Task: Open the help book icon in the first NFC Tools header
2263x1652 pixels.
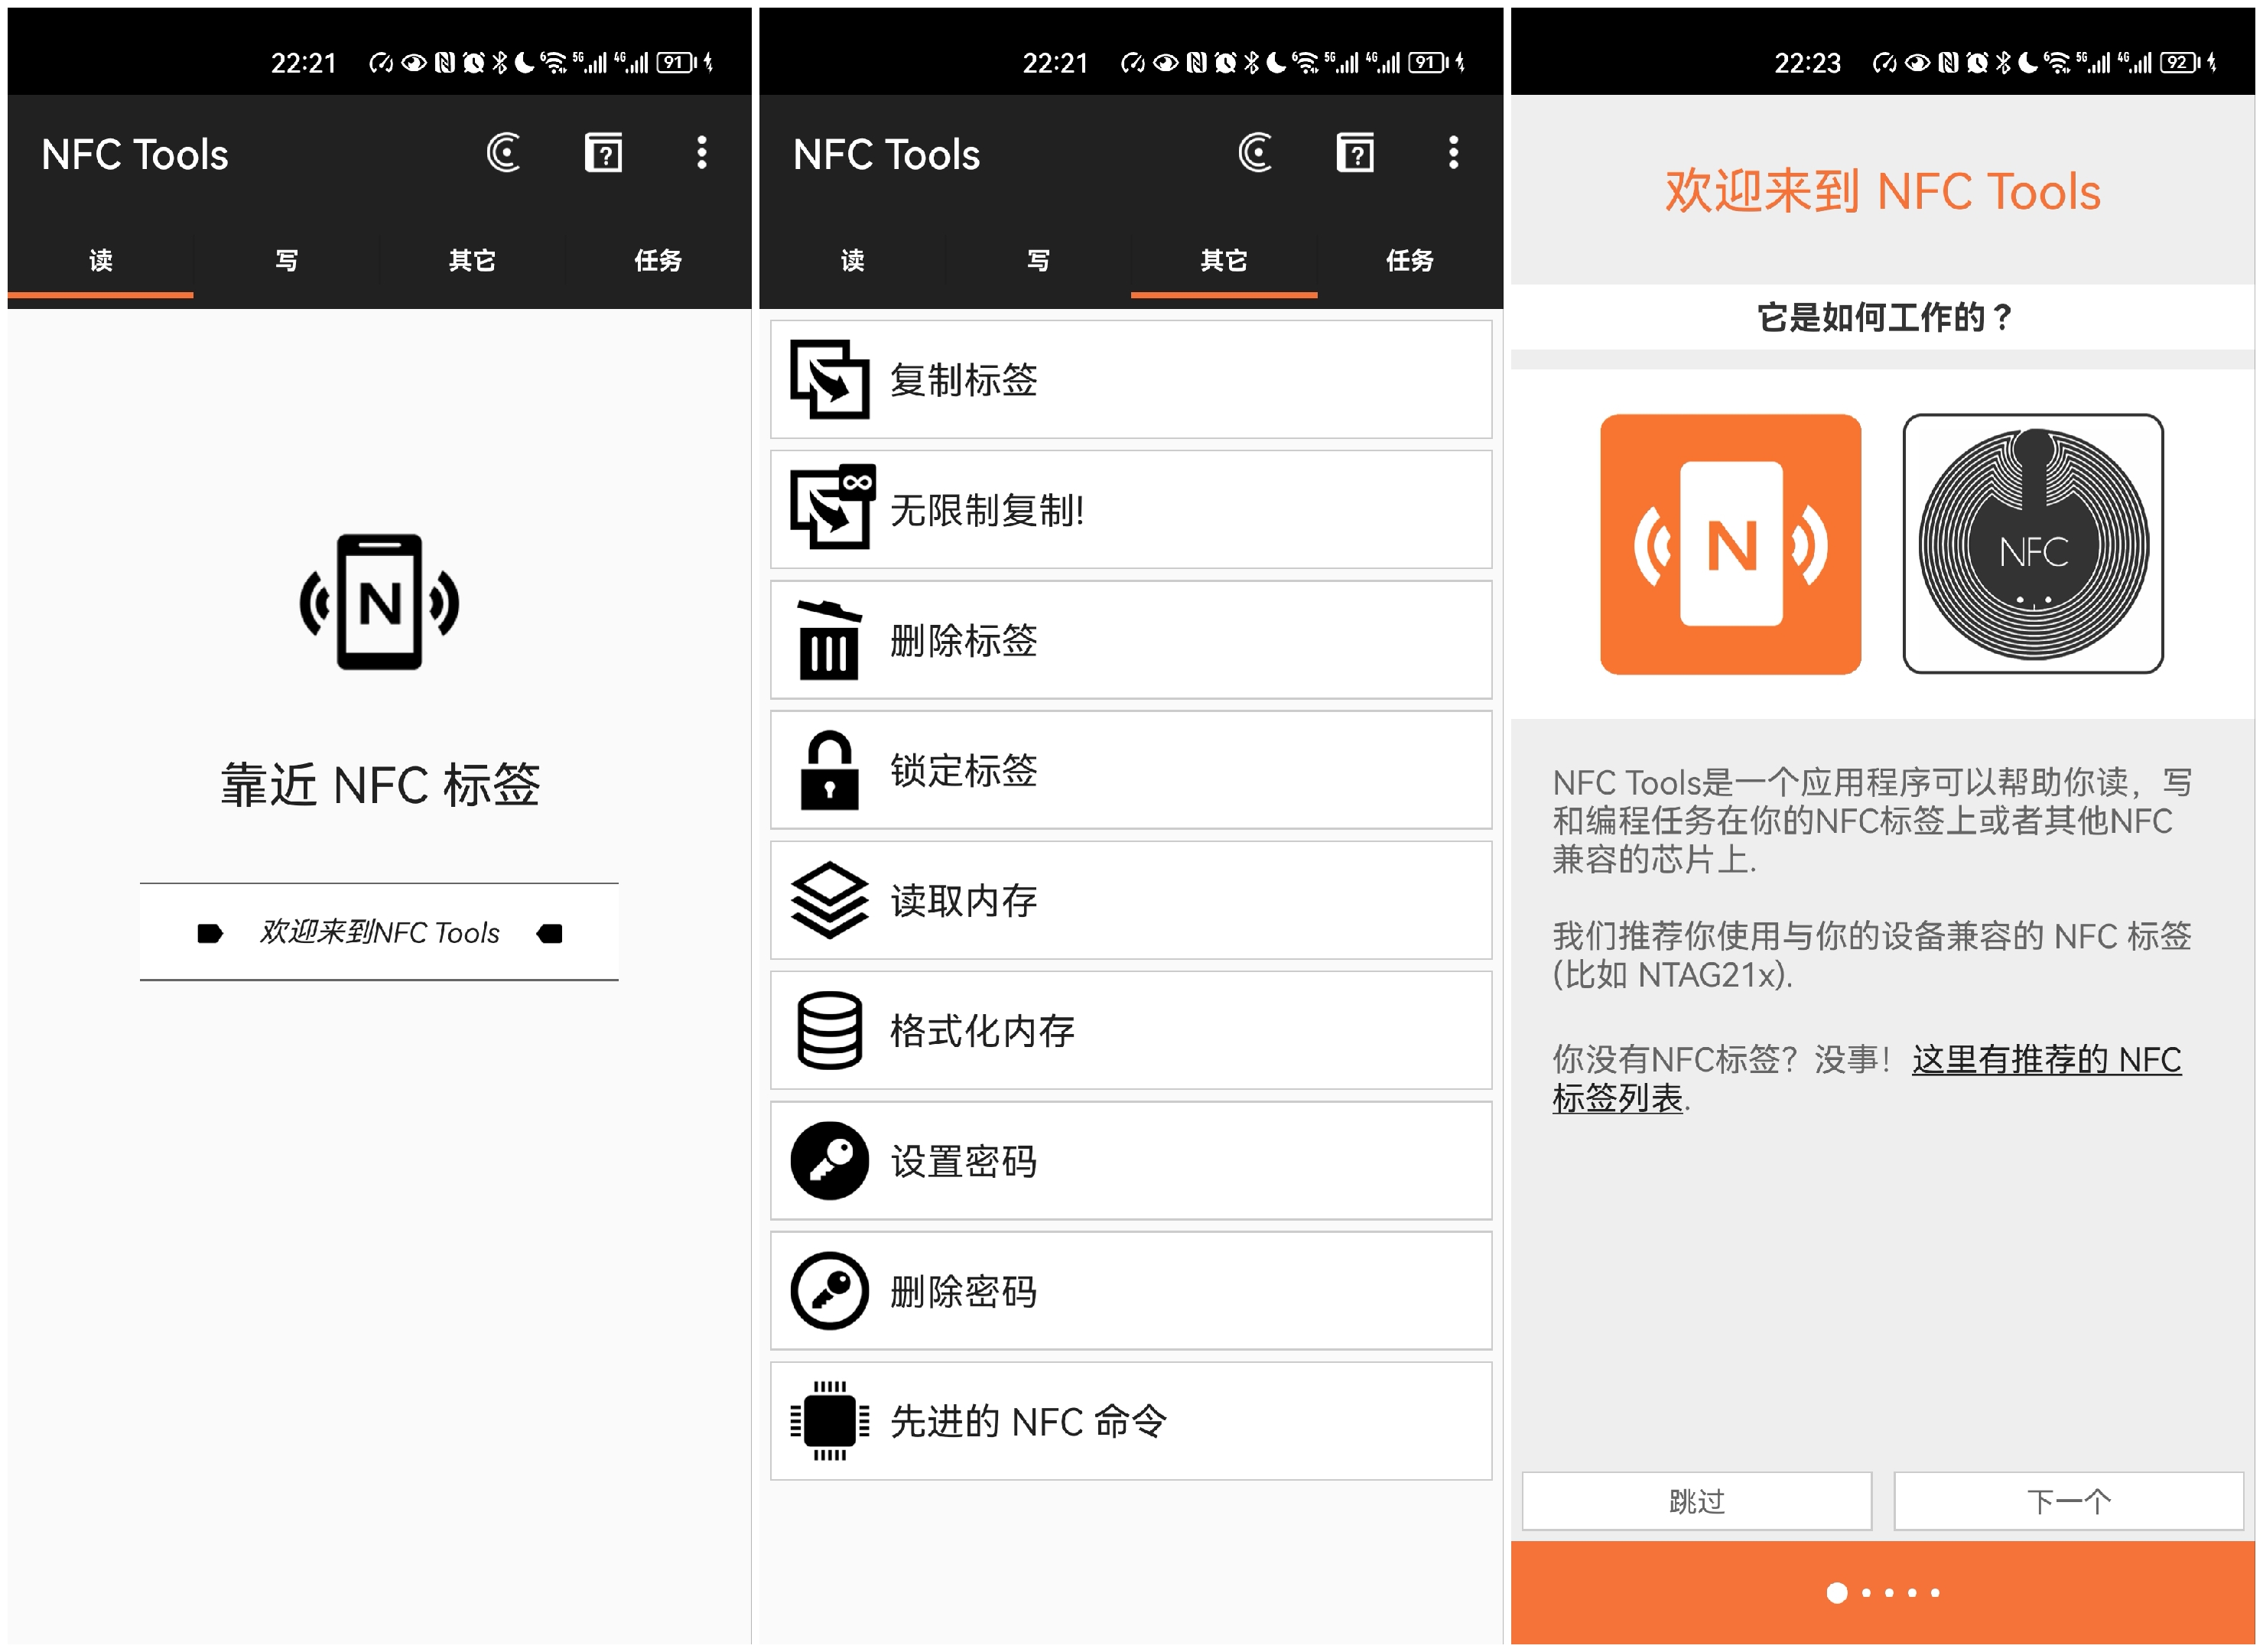Action: click(603, 153)
